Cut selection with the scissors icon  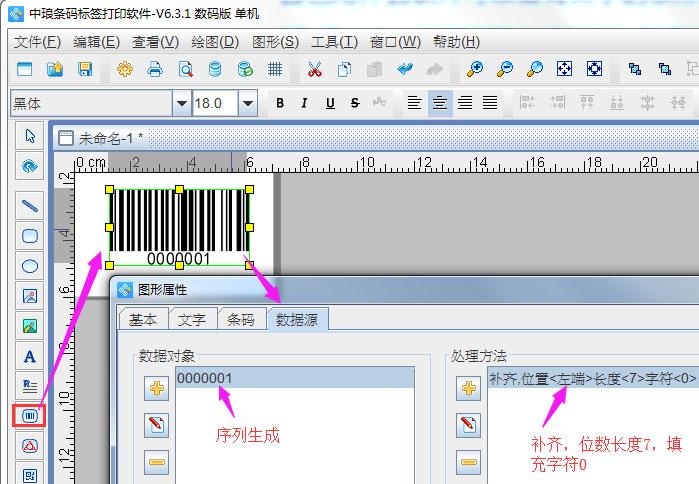(x=315, y=69)
